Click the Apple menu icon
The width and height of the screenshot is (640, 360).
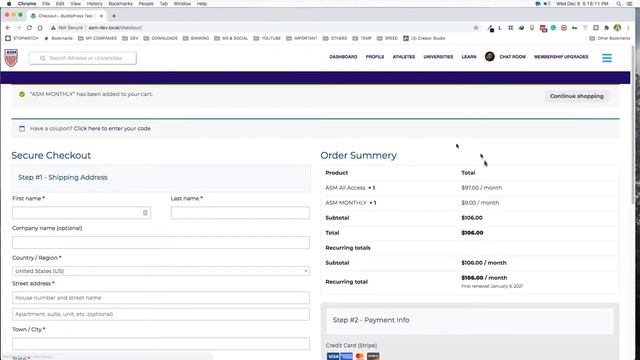(x=9, y=4)
